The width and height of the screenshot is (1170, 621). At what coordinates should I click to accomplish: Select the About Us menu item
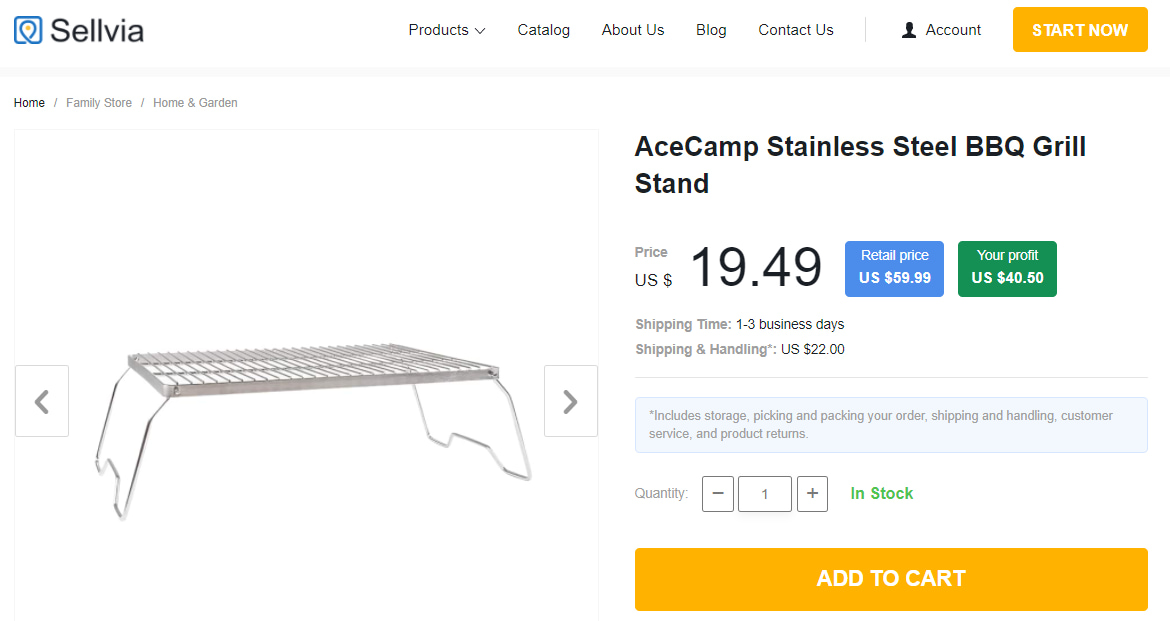click(x=632, y=30)
